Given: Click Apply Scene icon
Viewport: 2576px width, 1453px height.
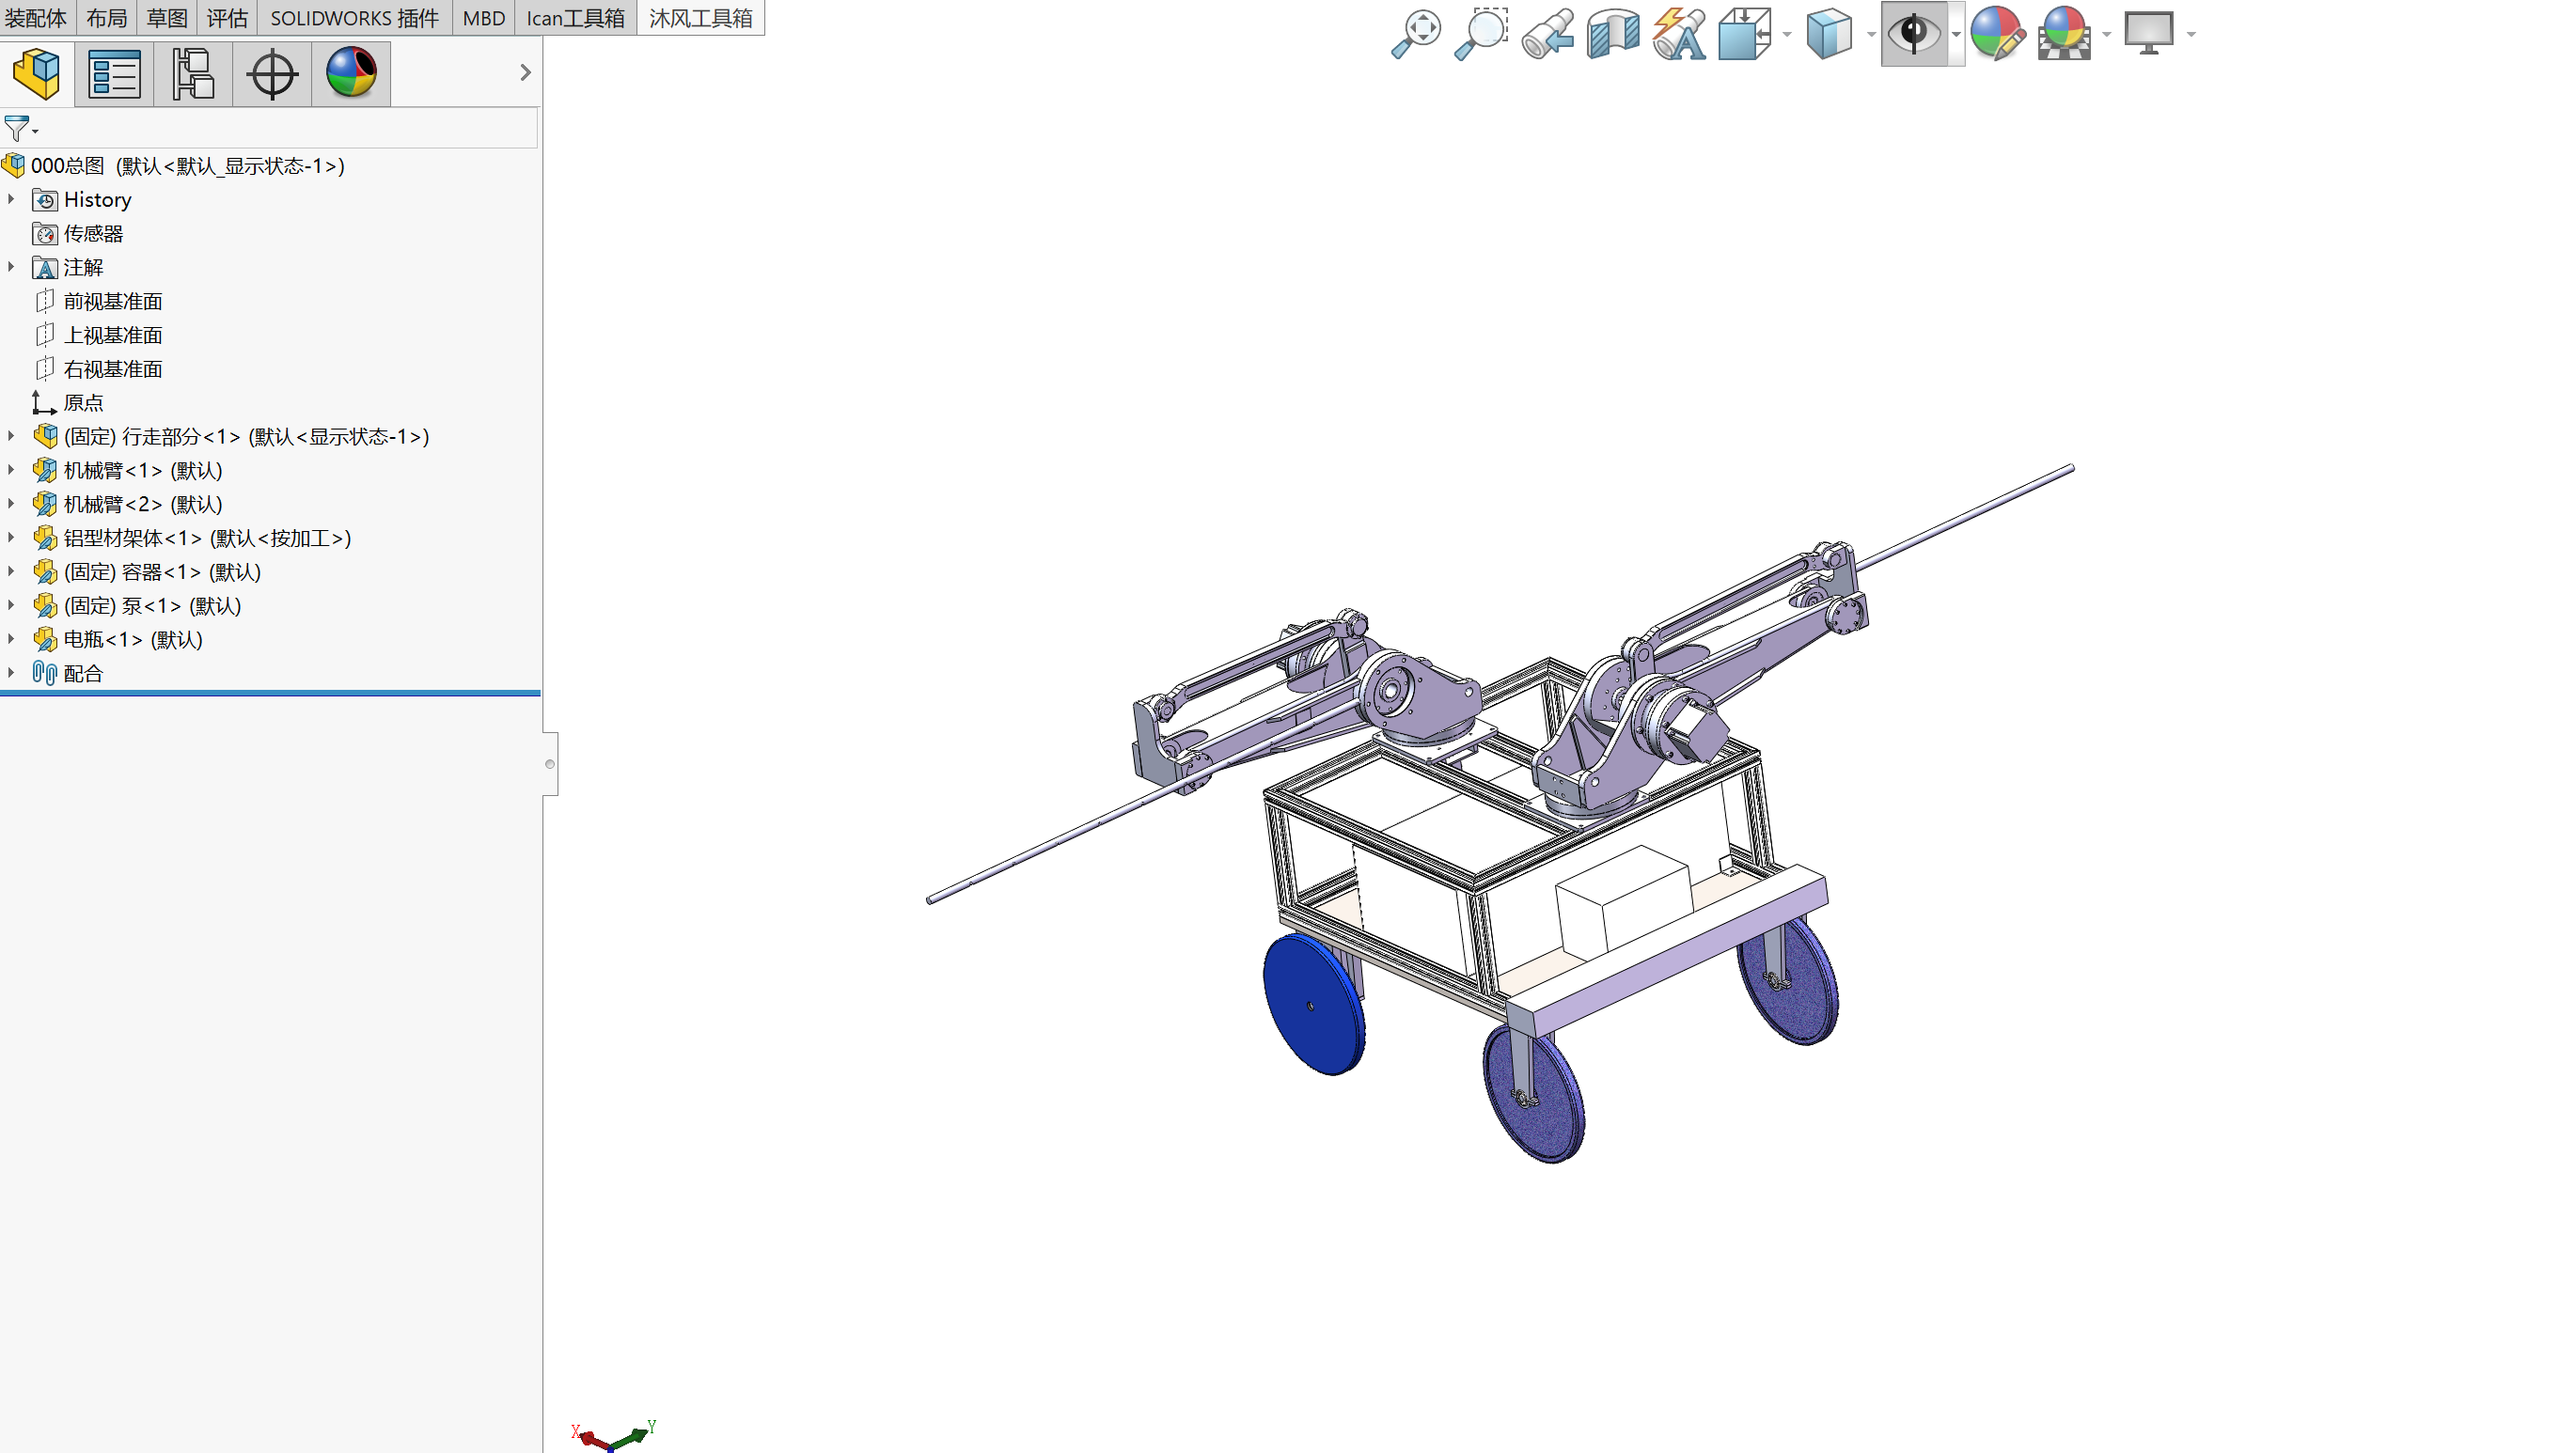Looking at the screenshot, I should [2065, 34].
